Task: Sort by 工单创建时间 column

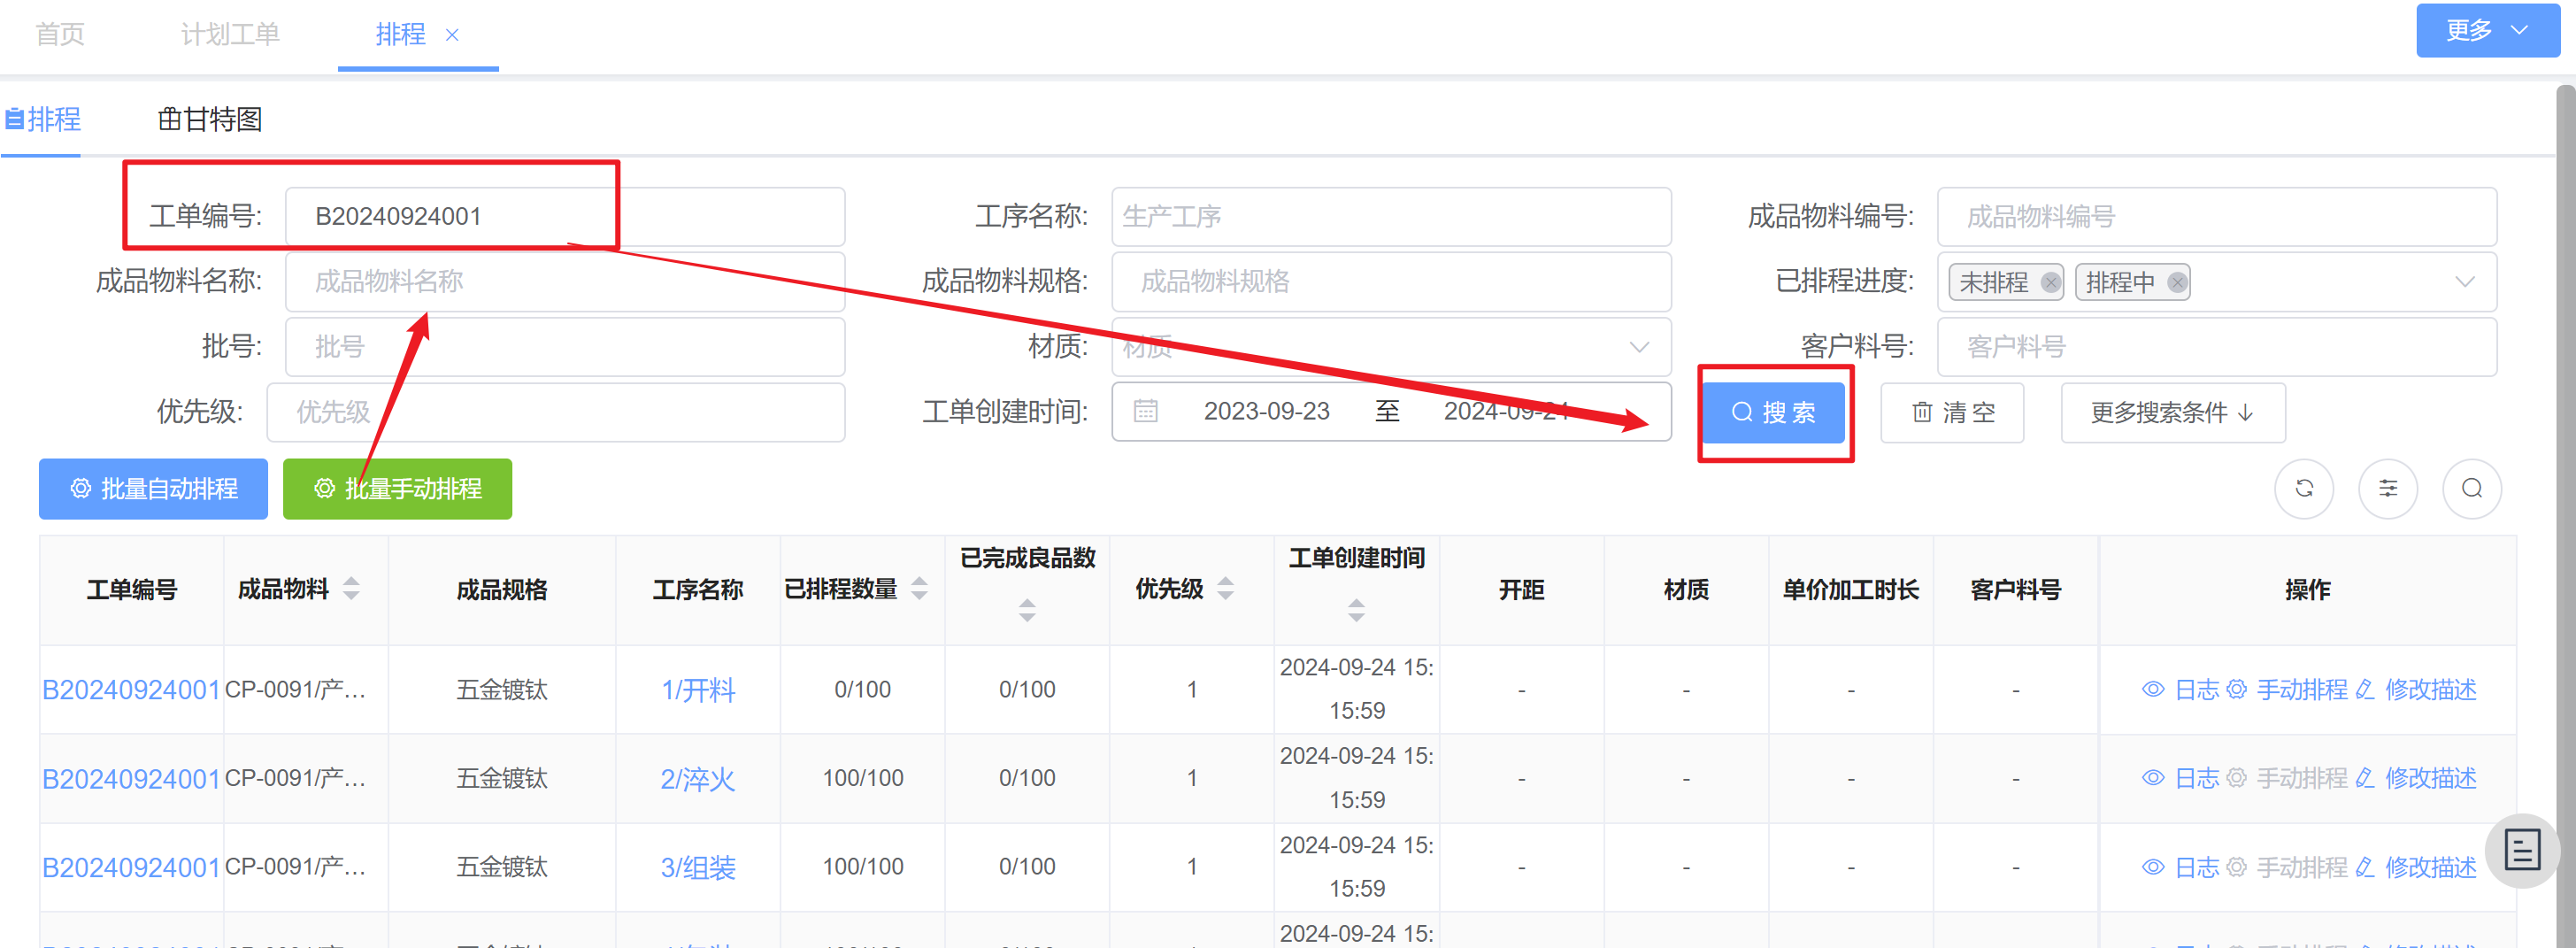Action: (x=1356, y=610)
